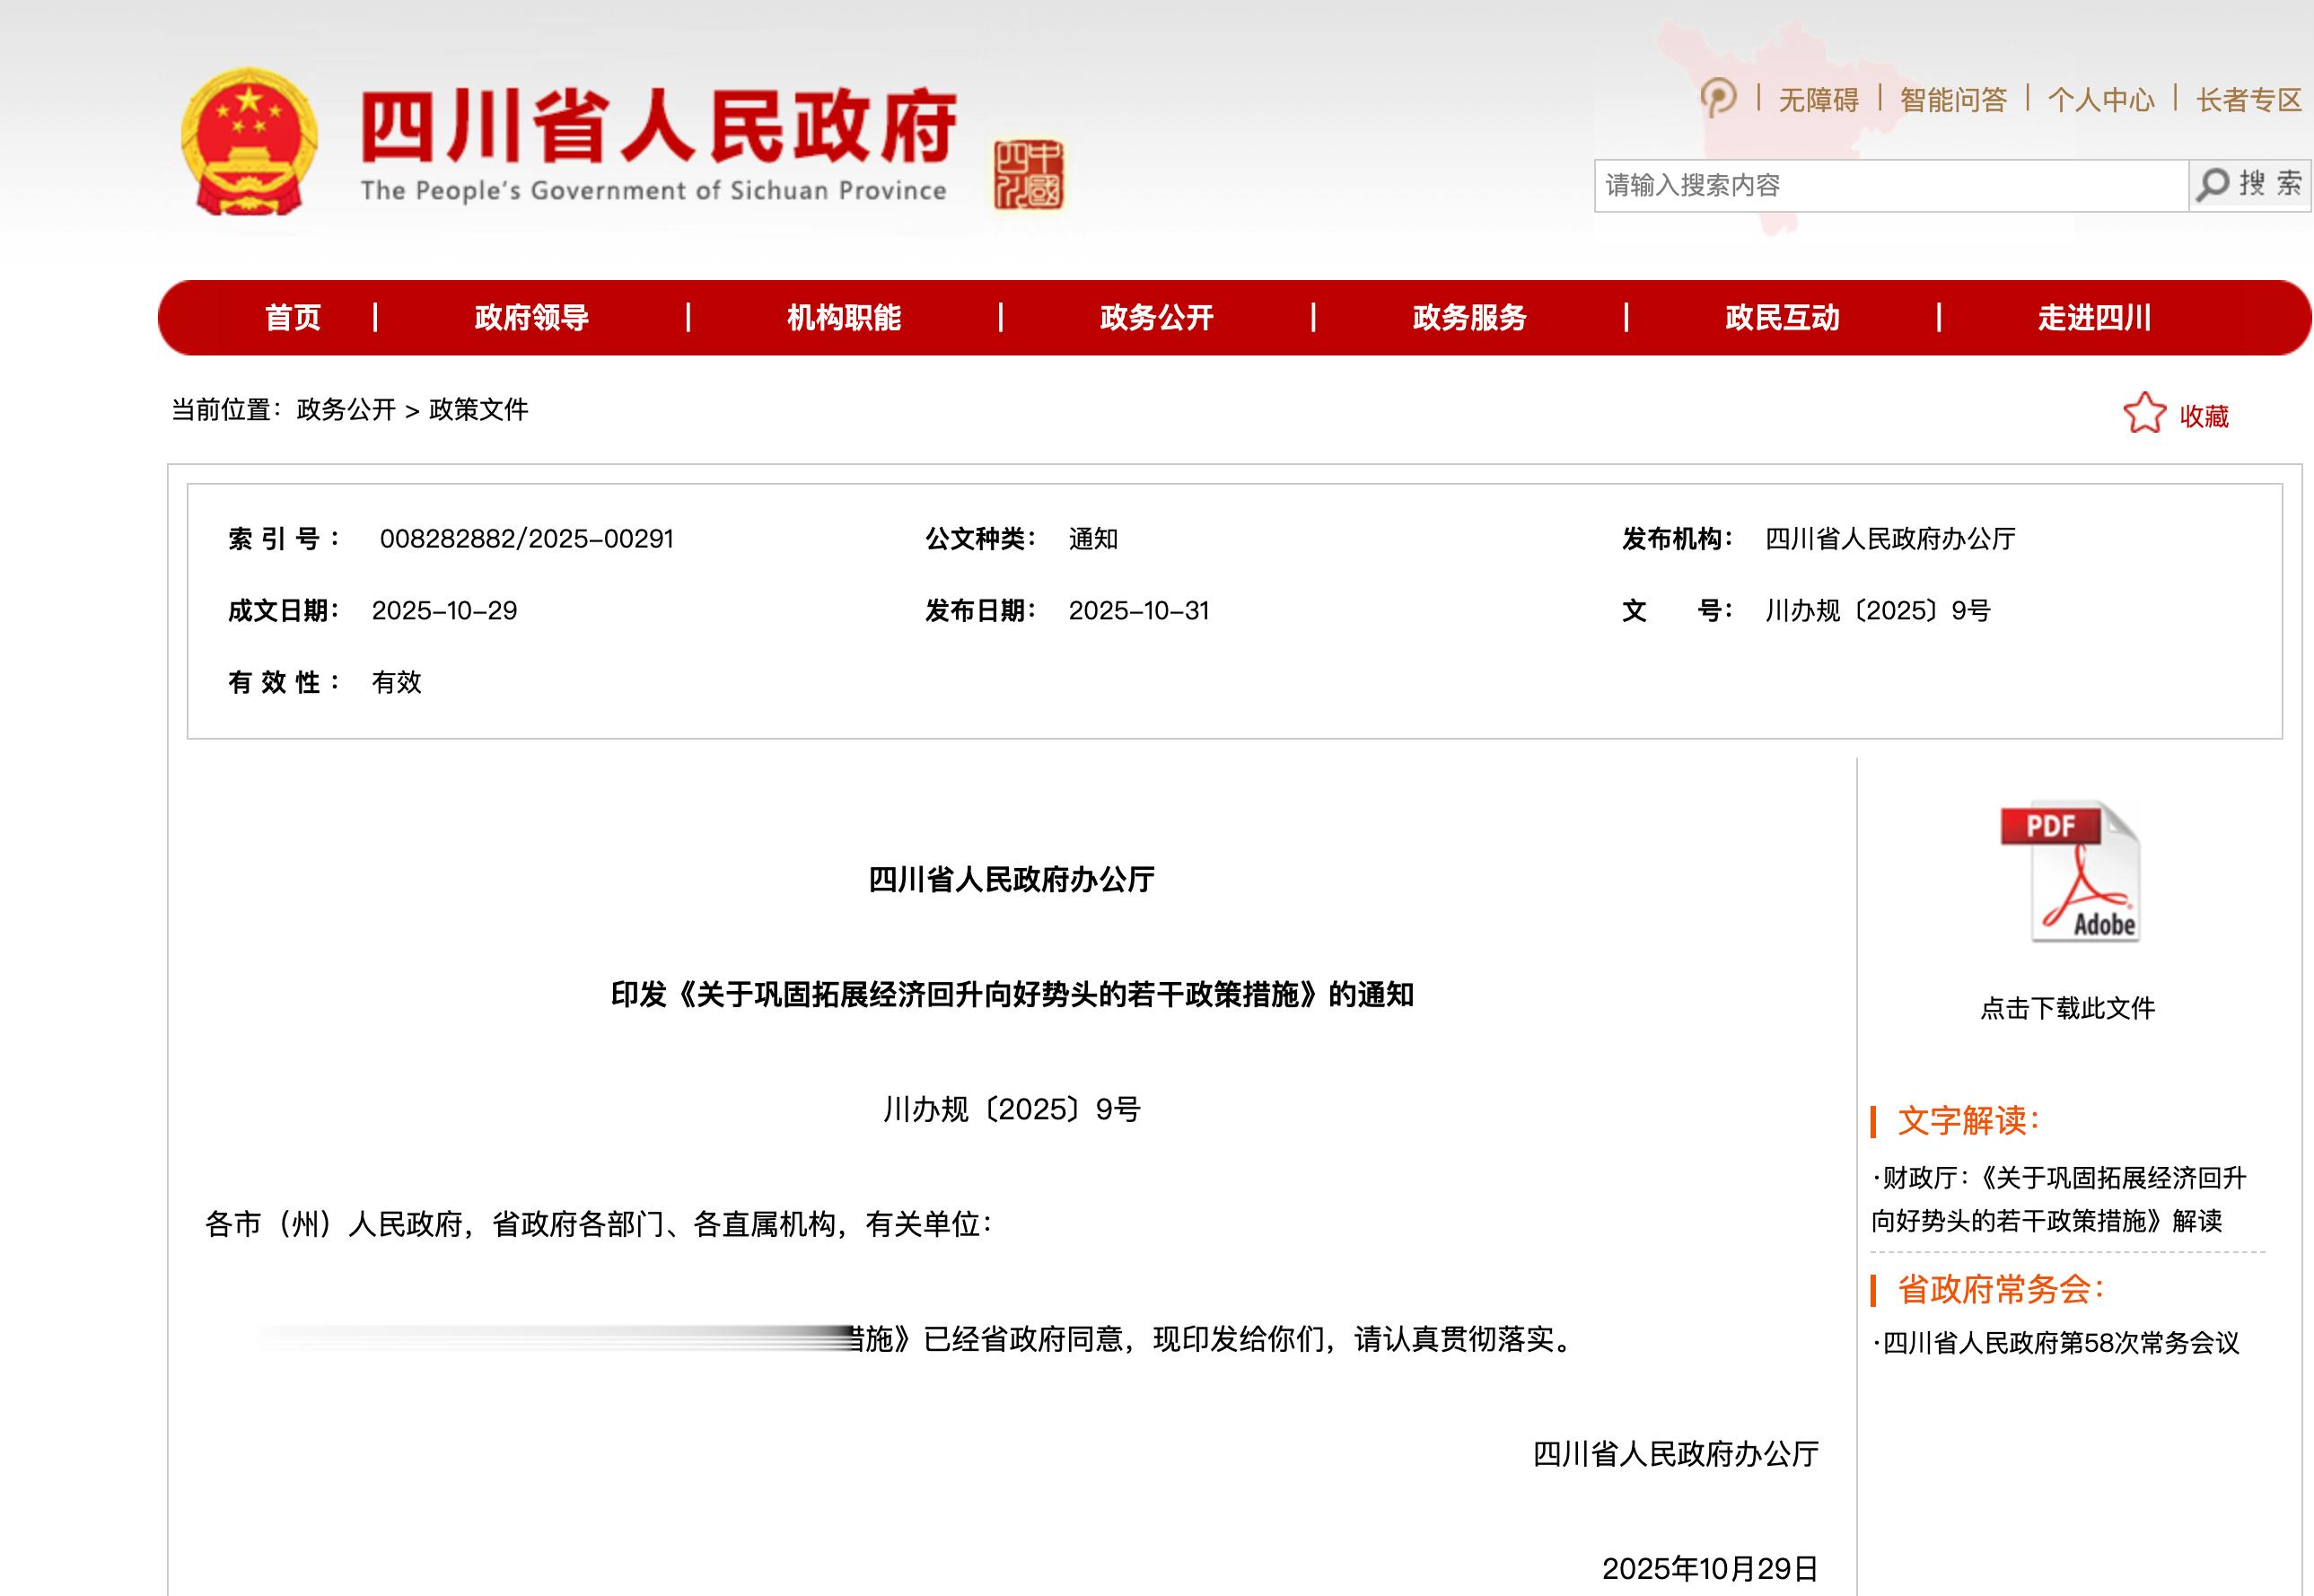Go to 个人中心 personal center
Image resolution: width=2314 pixels, height=1596 pixels.
[x=2101, y=100]
